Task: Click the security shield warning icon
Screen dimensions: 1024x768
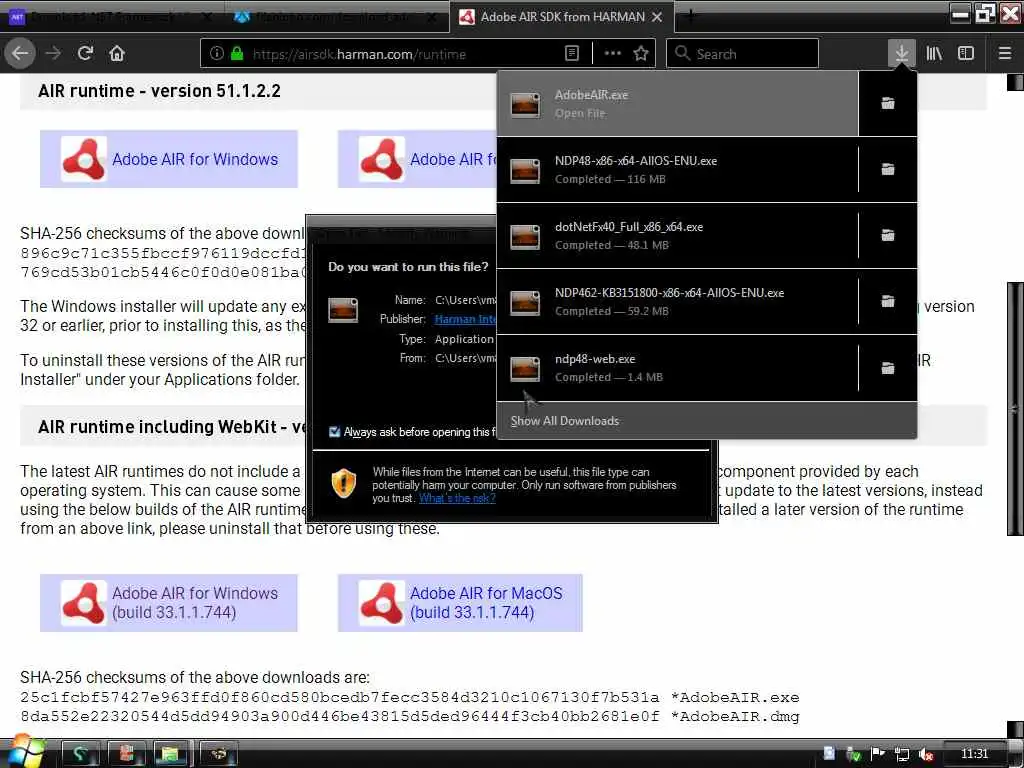Action: 344,484
